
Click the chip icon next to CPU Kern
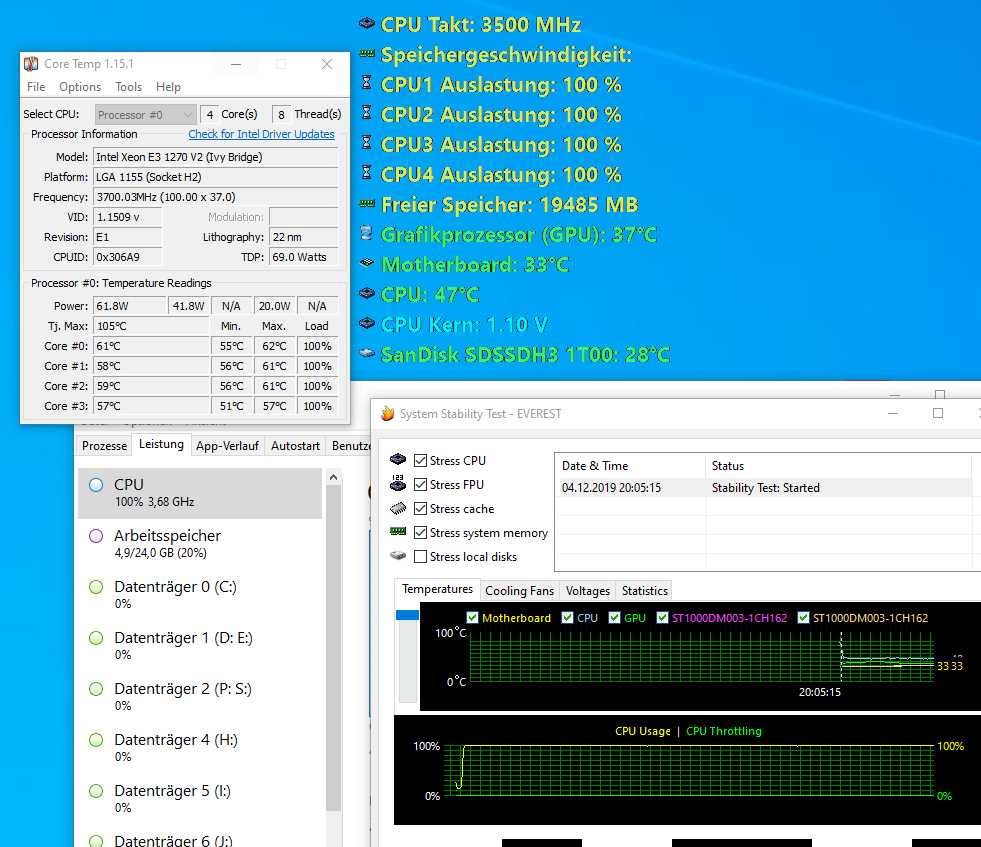tap(367, 323)
